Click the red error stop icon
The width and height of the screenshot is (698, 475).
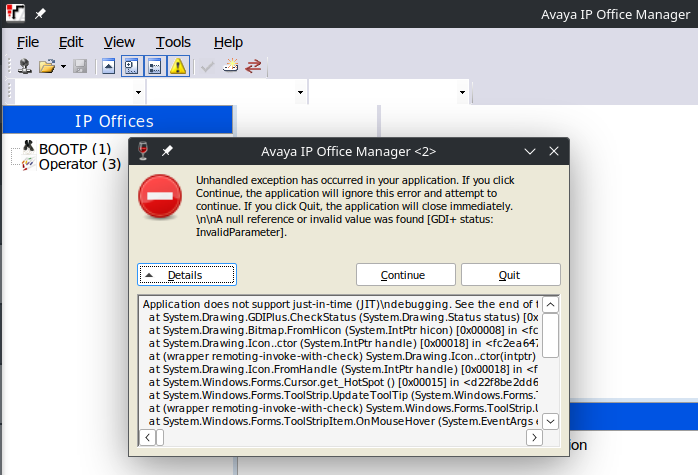[x=160, y=196]
